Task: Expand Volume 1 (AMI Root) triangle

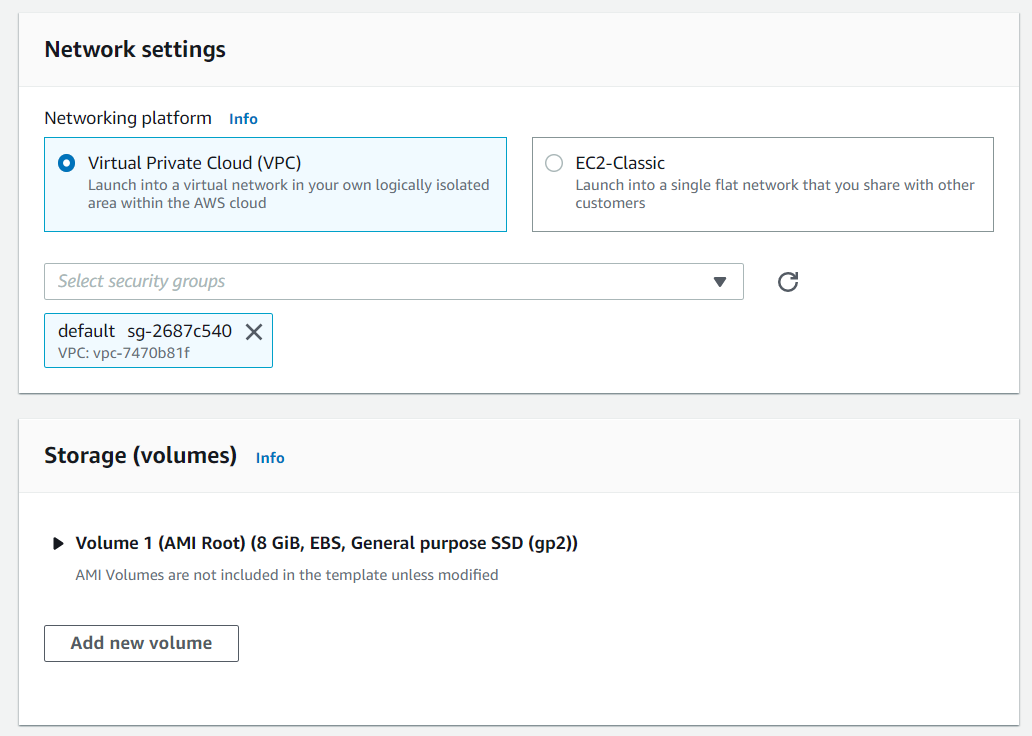Action: tap(58, 543)
